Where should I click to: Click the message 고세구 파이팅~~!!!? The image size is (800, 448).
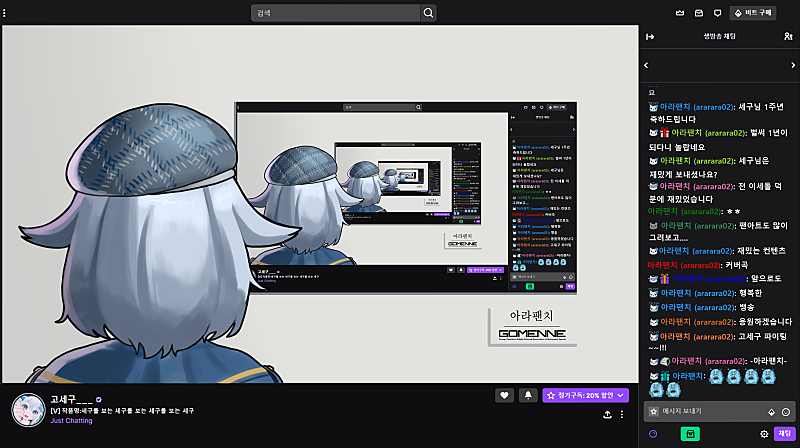[x=718, y=342]
